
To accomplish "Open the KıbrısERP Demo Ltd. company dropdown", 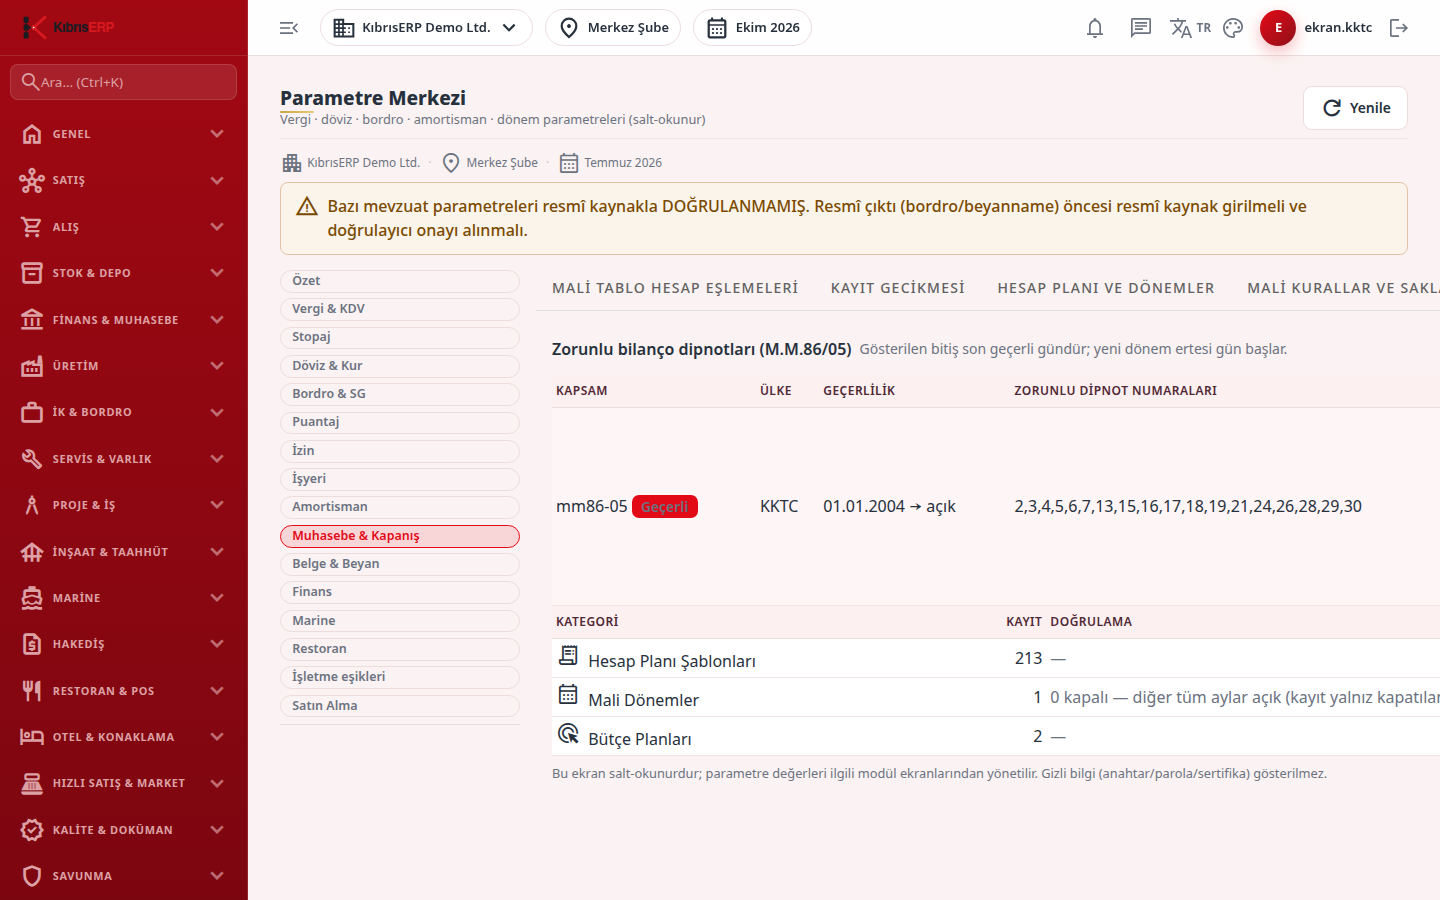I will pos(426,28).
